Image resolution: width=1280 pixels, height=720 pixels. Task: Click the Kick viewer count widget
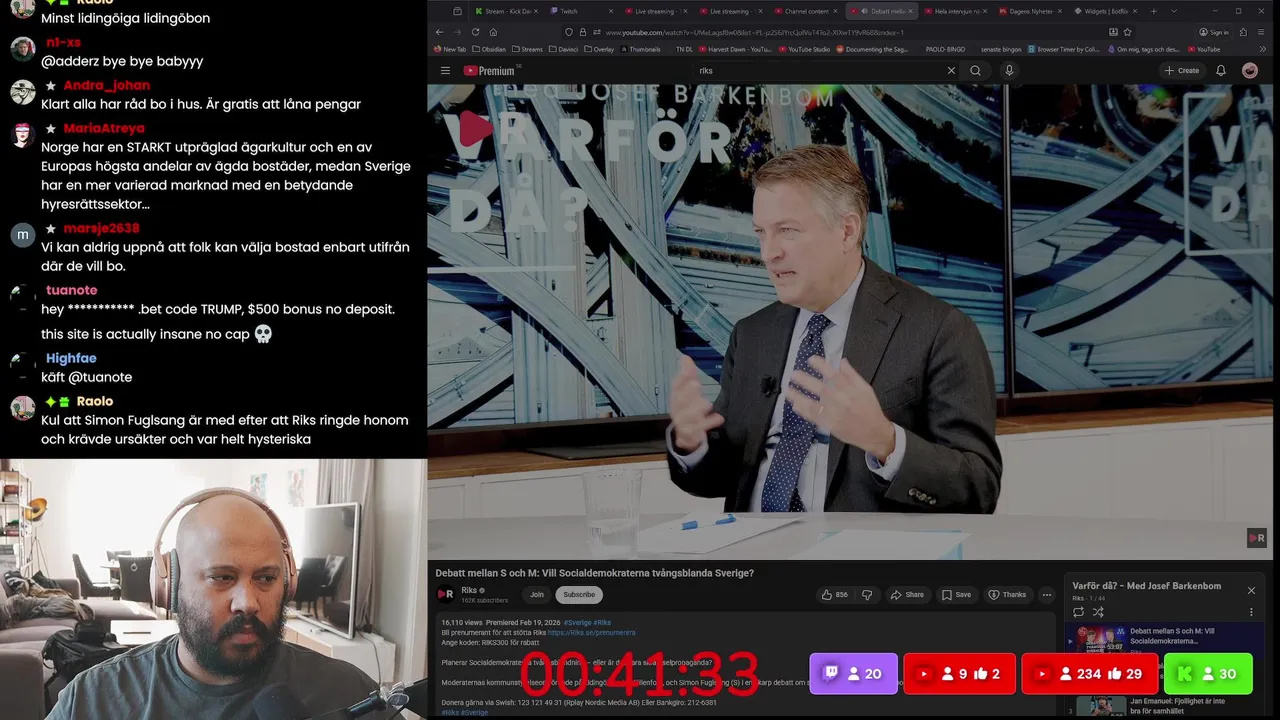tap(1208, 674)
